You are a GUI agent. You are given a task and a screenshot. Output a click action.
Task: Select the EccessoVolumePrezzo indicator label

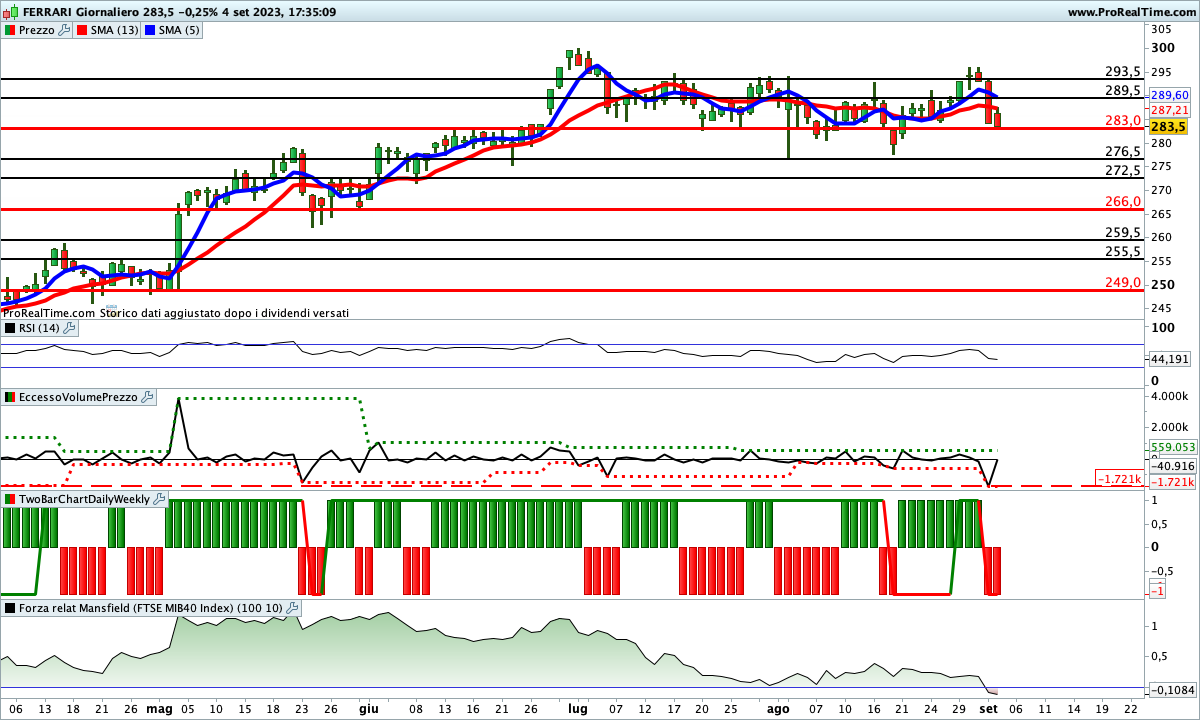[x=78, y=398]
